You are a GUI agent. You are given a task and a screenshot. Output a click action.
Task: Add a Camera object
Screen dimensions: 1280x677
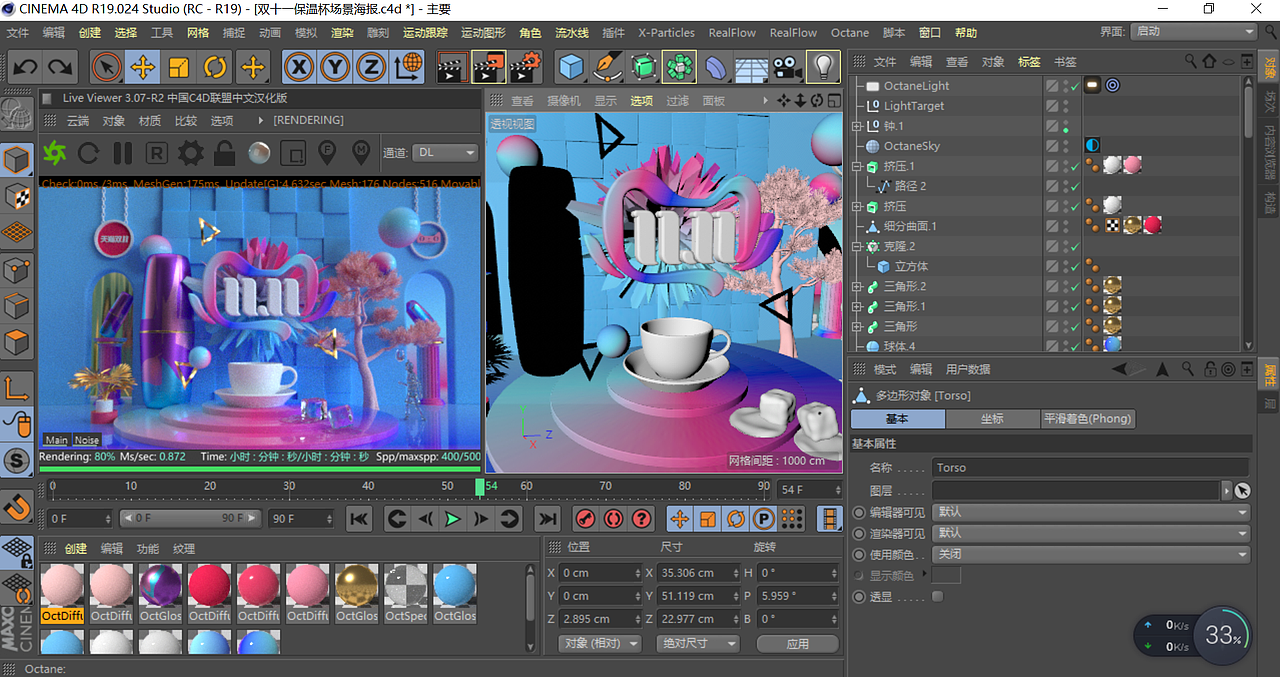click(x=788, y=68)
